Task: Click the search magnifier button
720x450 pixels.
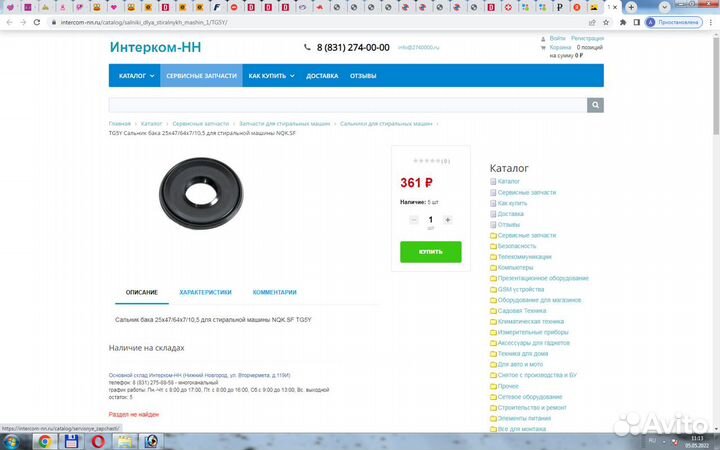Action: pos(596,105)
